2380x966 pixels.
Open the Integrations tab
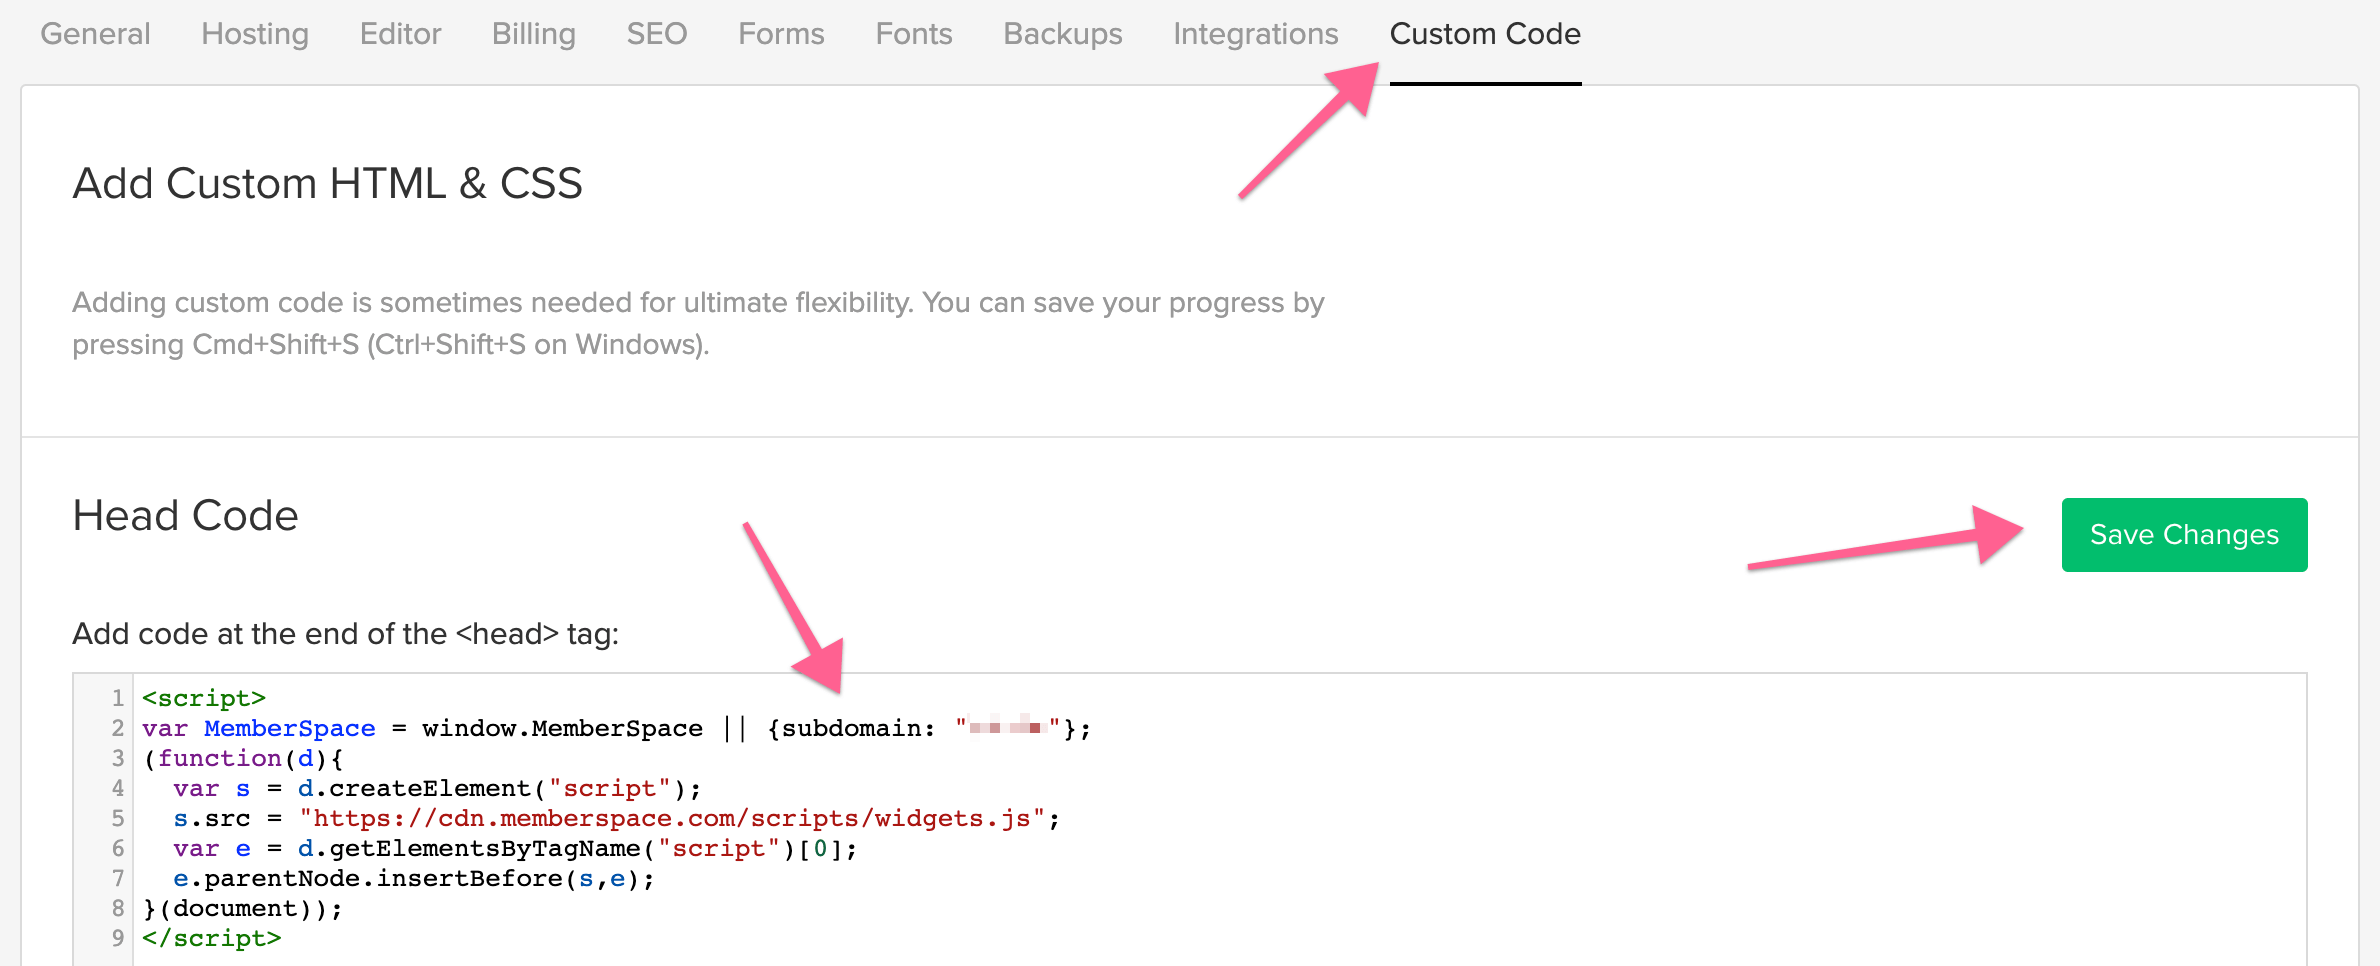pos(1255,34)
